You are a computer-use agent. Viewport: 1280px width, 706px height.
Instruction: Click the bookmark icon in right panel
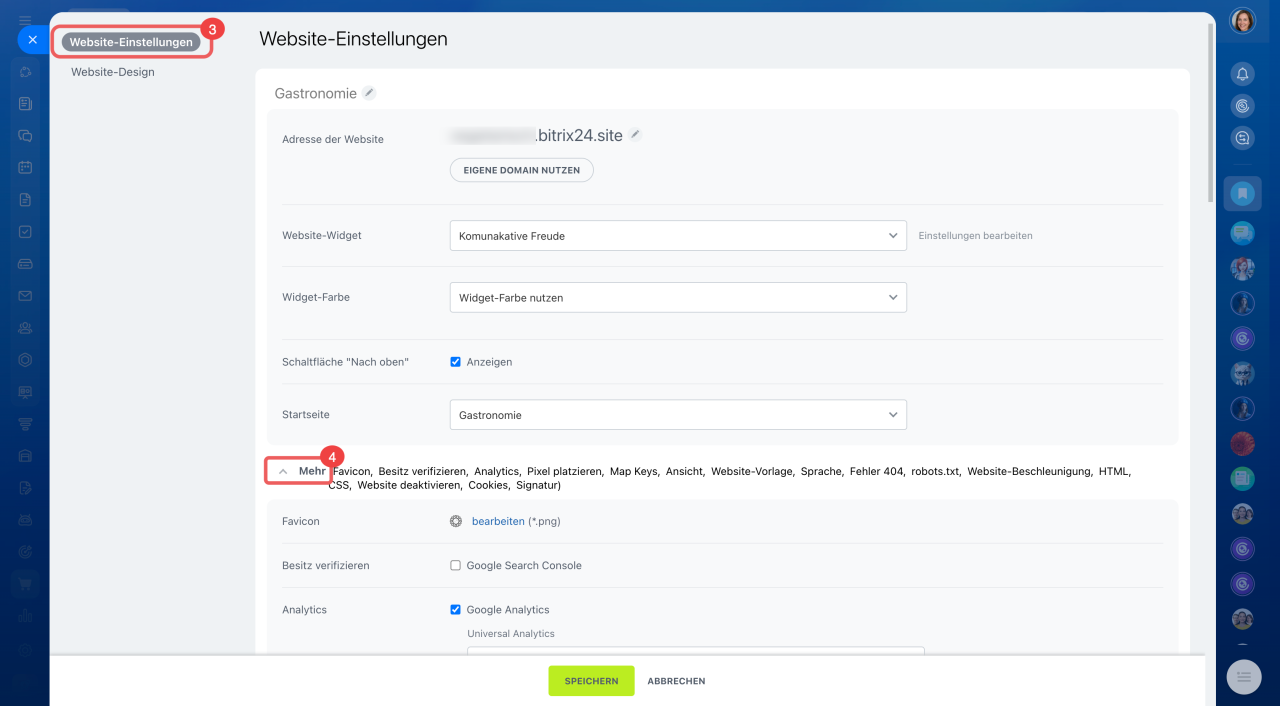pos(1242,193)
